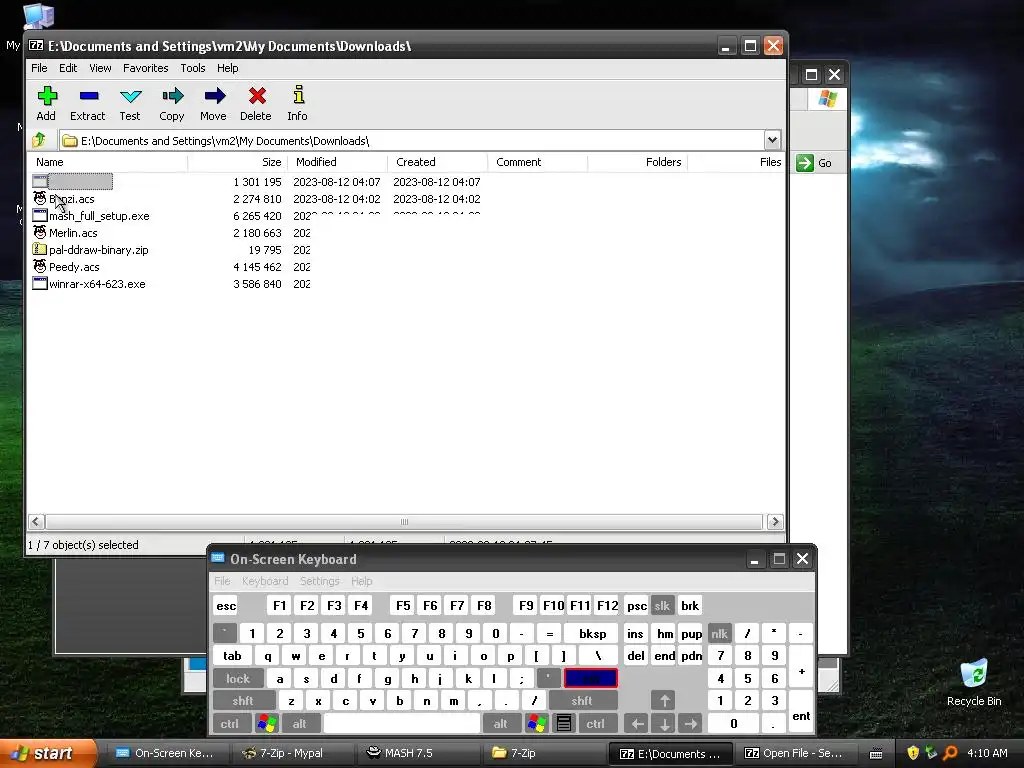This screenshot has width=1024, height=768.
Task: Toggle the right shft key
Action: coord(582,701)
